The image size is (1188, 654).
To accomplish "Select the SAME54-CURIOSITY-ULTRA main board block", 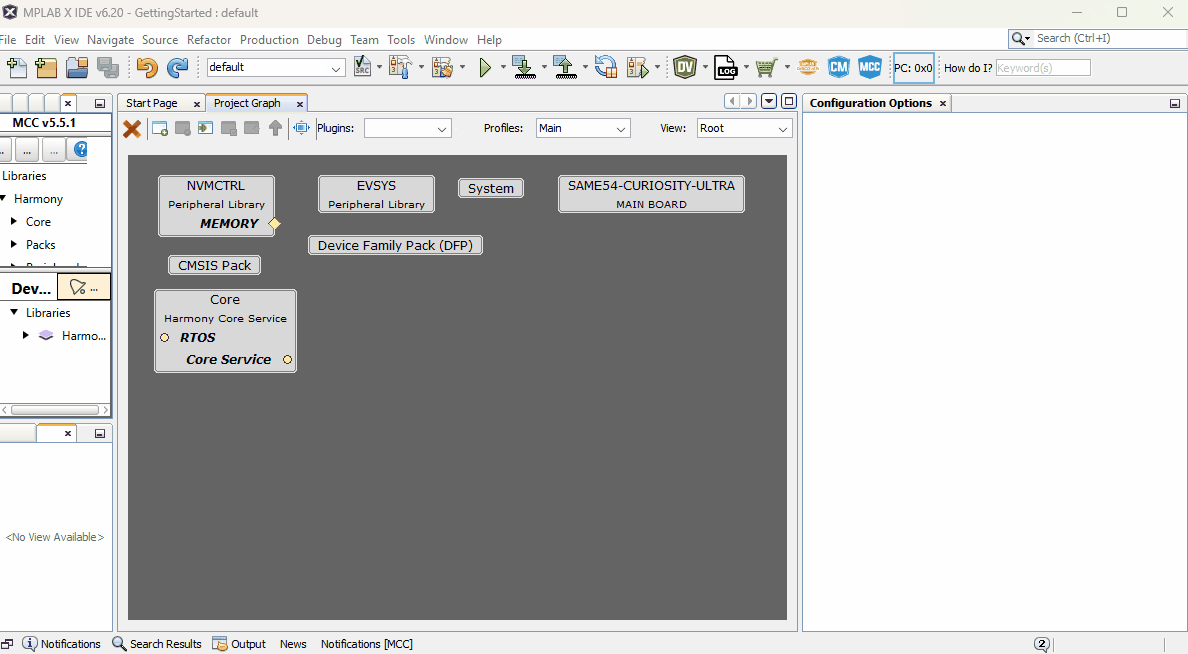I will (652, 194).
